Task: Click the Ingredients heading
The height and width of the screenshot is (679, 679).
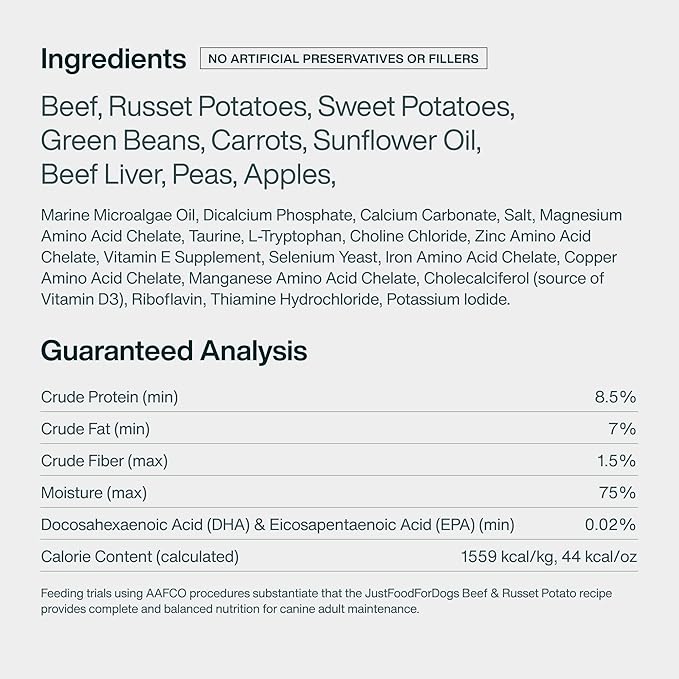Action: [113, 59]
